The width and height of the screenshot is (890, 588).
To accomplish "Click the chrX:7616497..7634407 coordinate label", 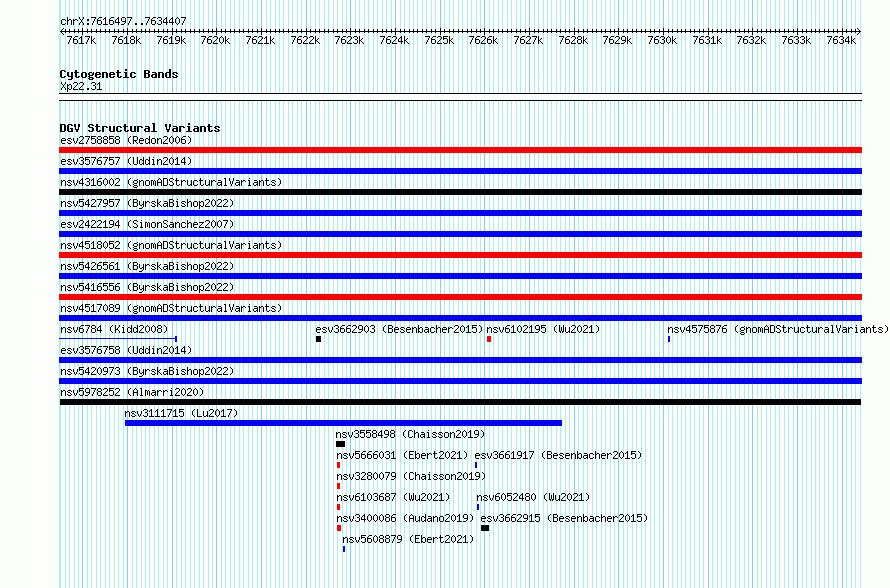I will pyautogui.click(x=123, y=21).
